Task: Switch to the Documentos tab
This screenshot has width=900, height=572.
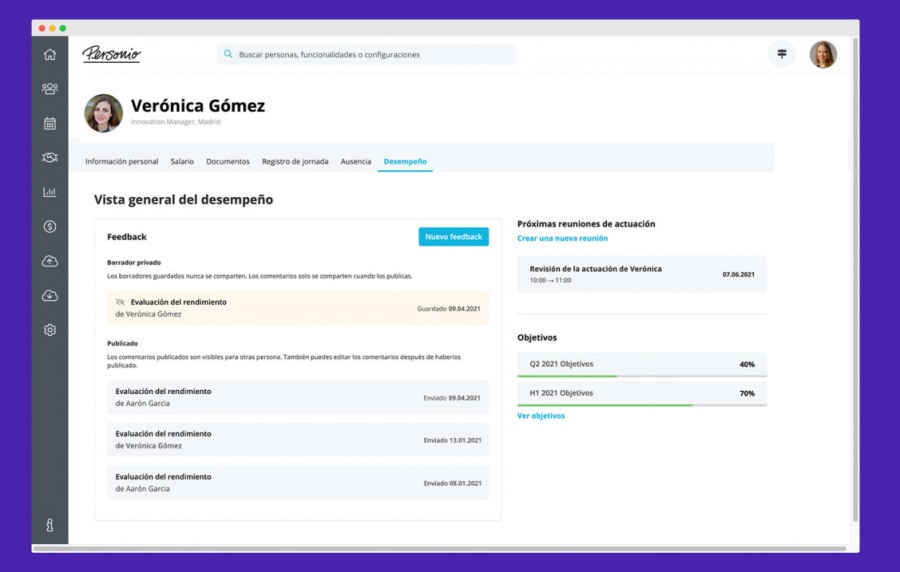Action: click(x=228, y=162)
